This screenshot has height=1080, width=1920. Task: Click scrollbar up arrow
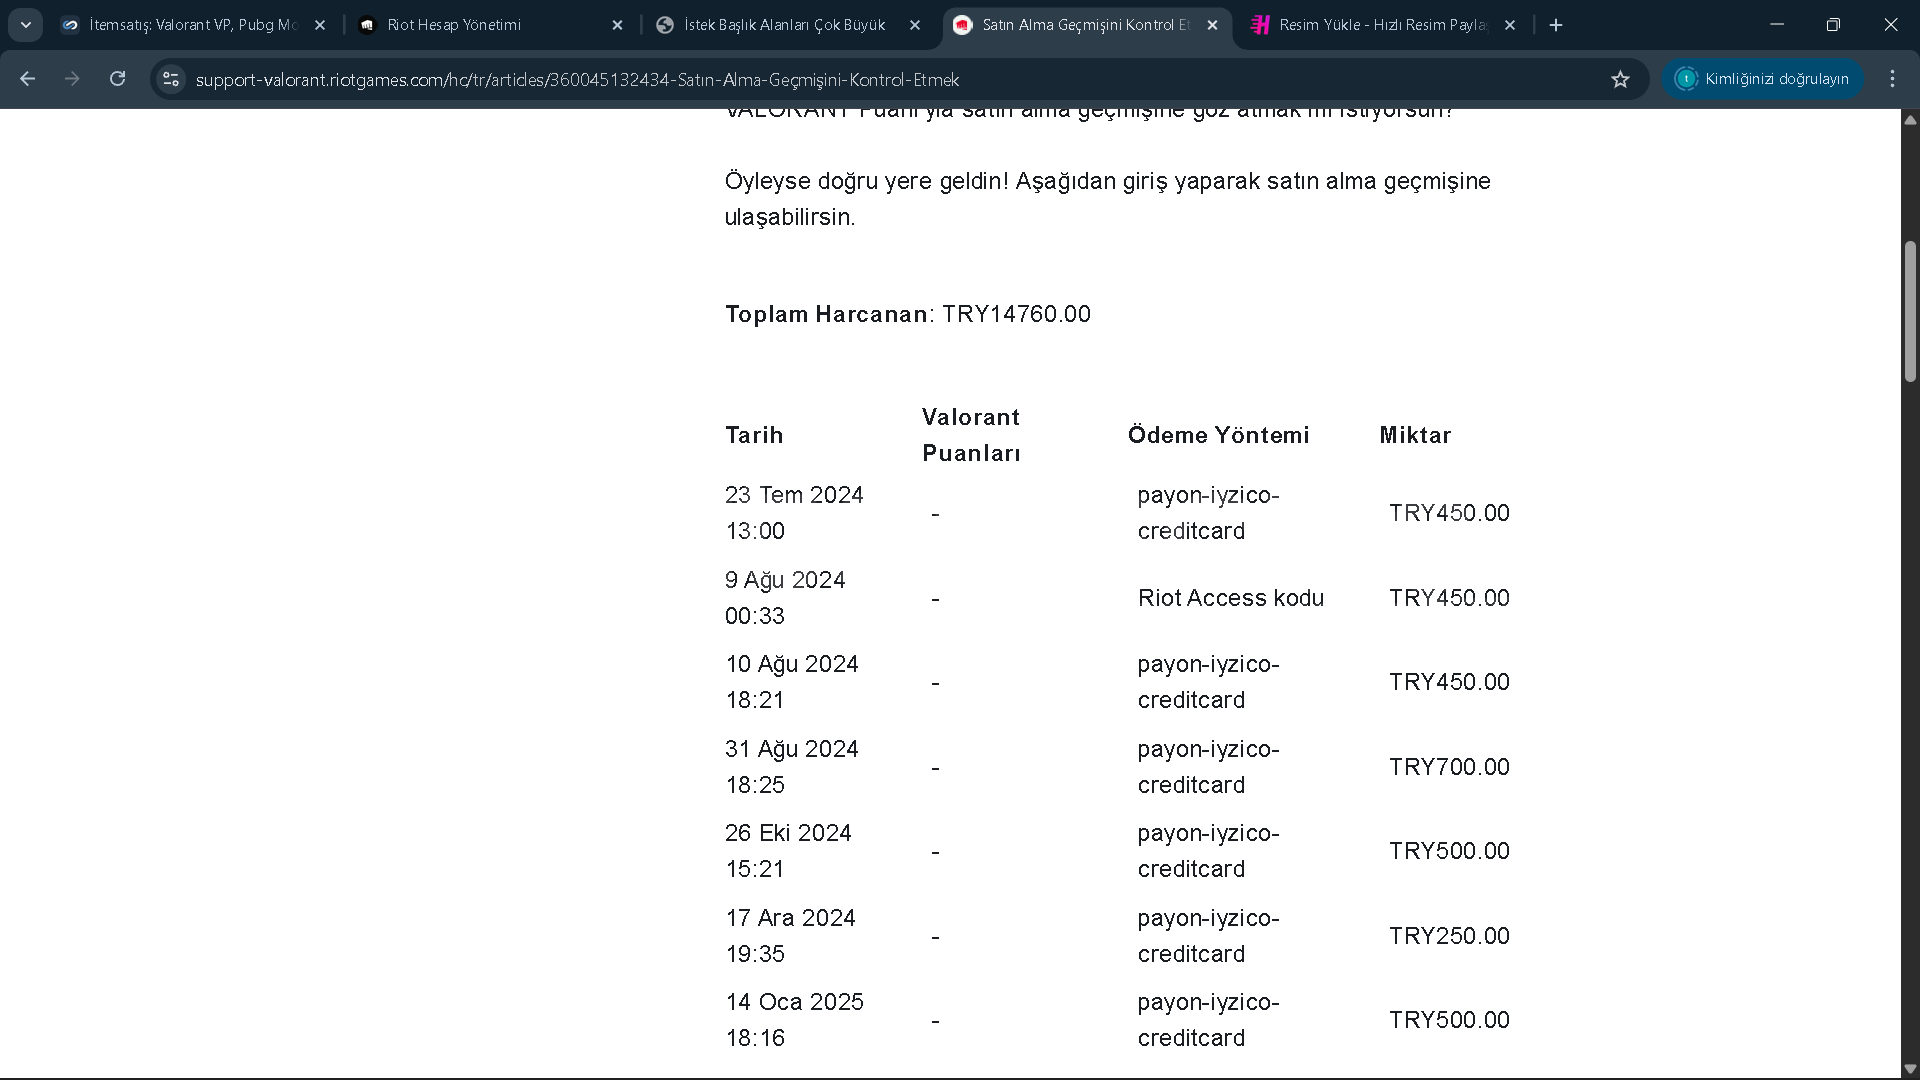coord(1910,120)
